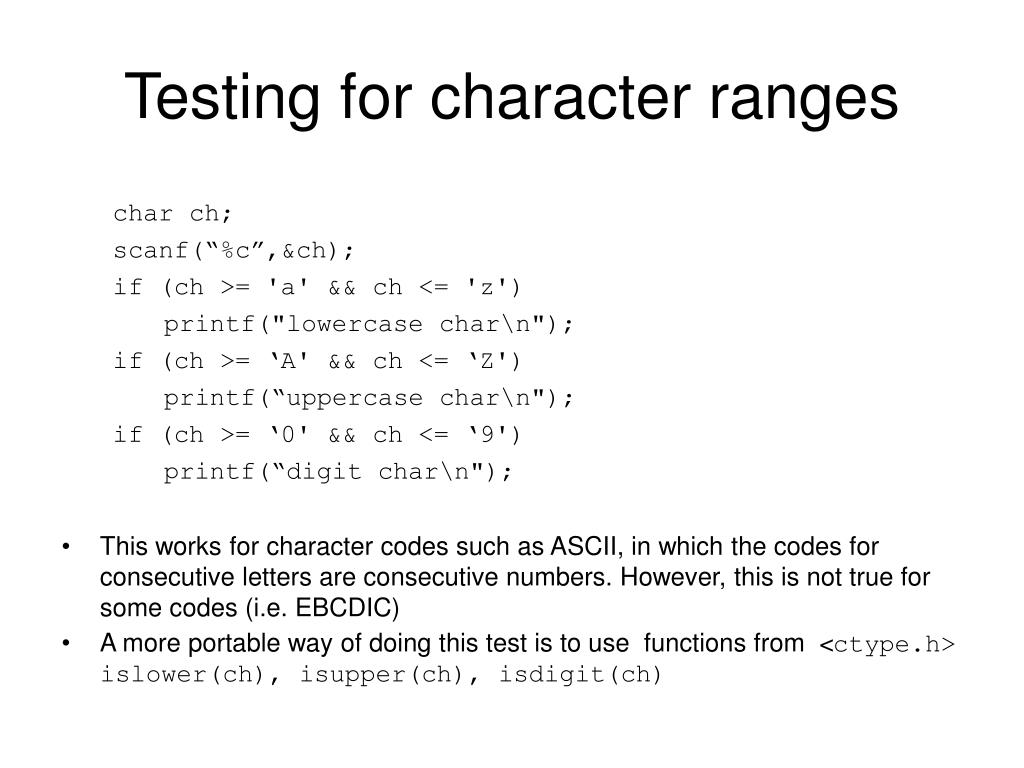This screenshot has height=768, width=1024.
Task: Click the word EBCDIC in parentheses
Action: [343, 608]
